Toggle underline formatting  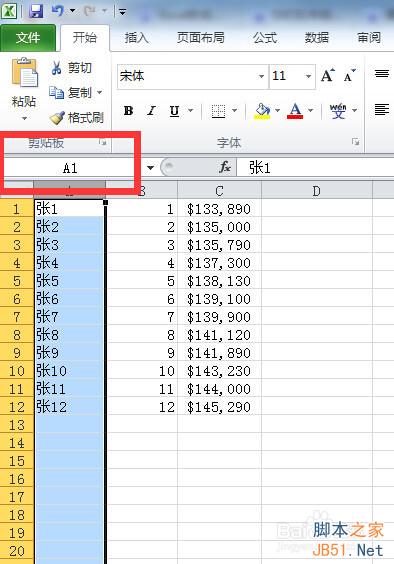click(x=175, y=111)
